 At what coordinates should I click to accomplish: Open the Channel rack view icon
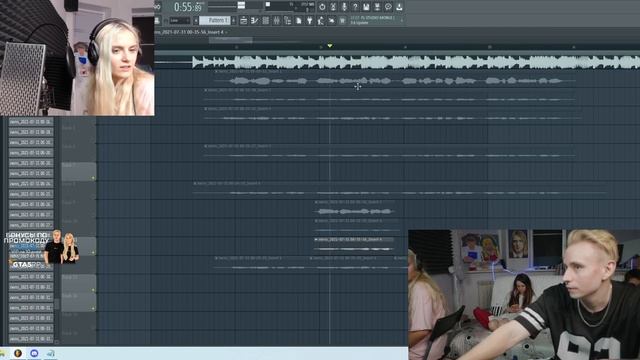266,20
